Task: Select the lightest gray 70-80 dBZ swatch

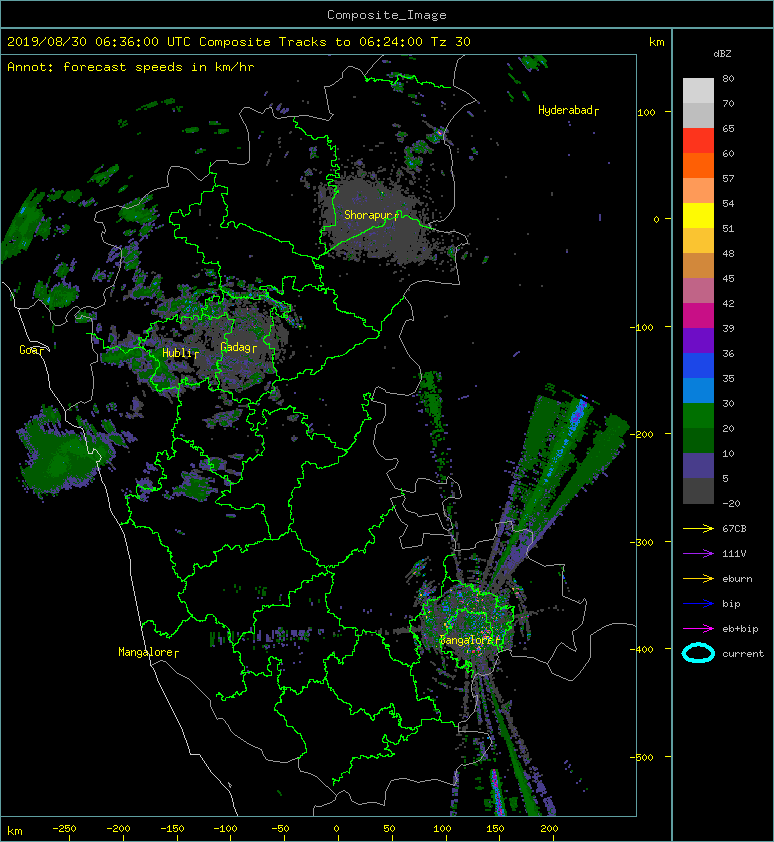Action: (698, 91)
